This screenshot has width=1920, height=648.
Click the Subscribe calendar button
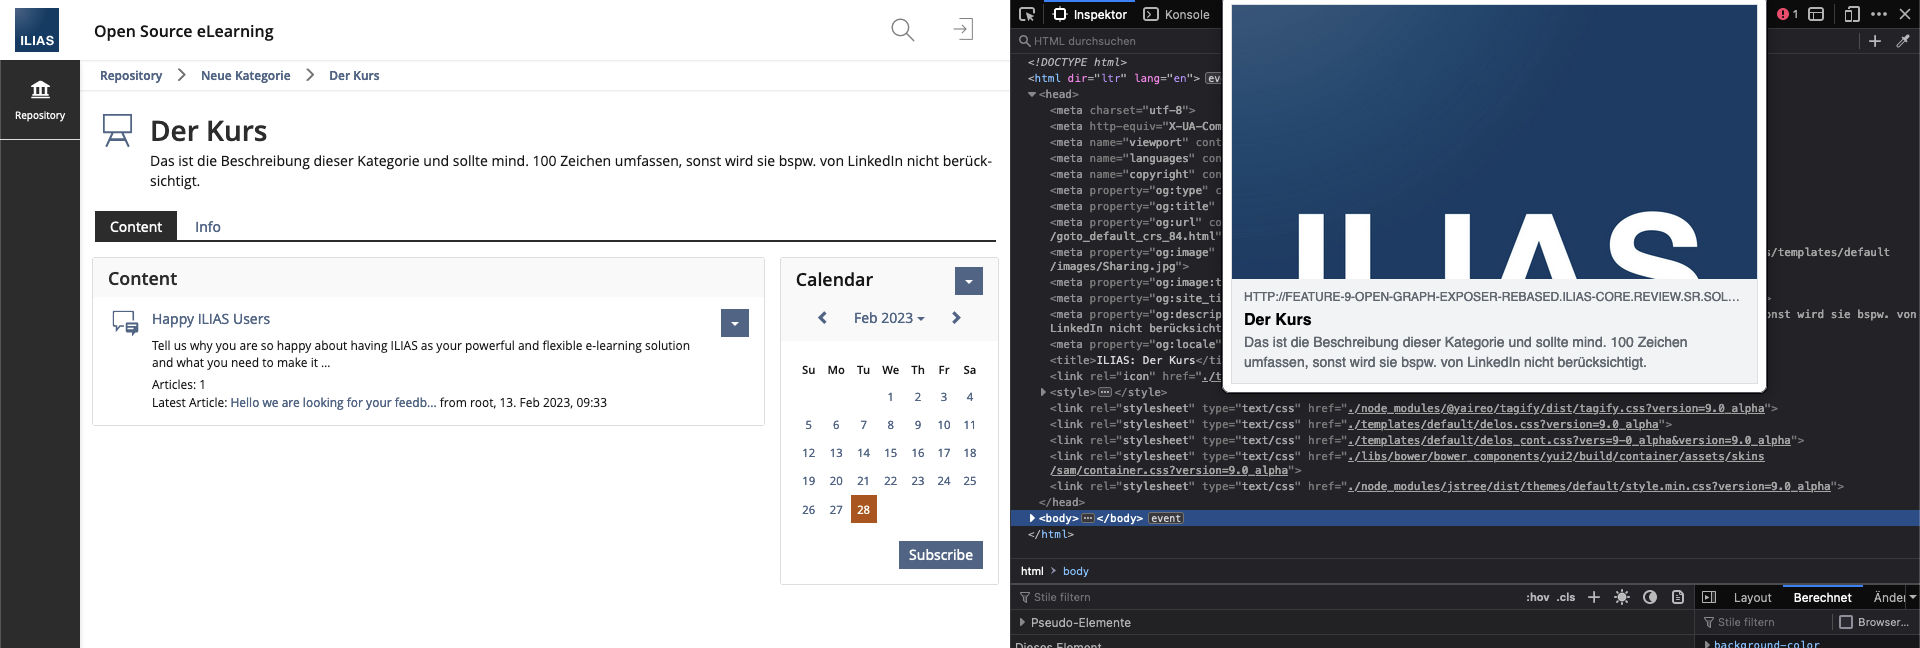coord(940,555)
